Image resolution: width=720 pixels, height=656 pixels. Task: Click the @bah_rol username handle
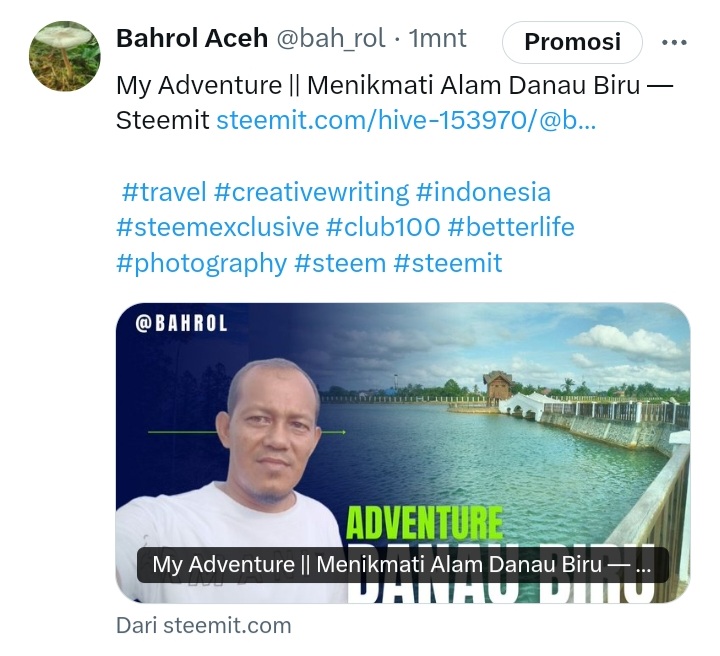331,39
